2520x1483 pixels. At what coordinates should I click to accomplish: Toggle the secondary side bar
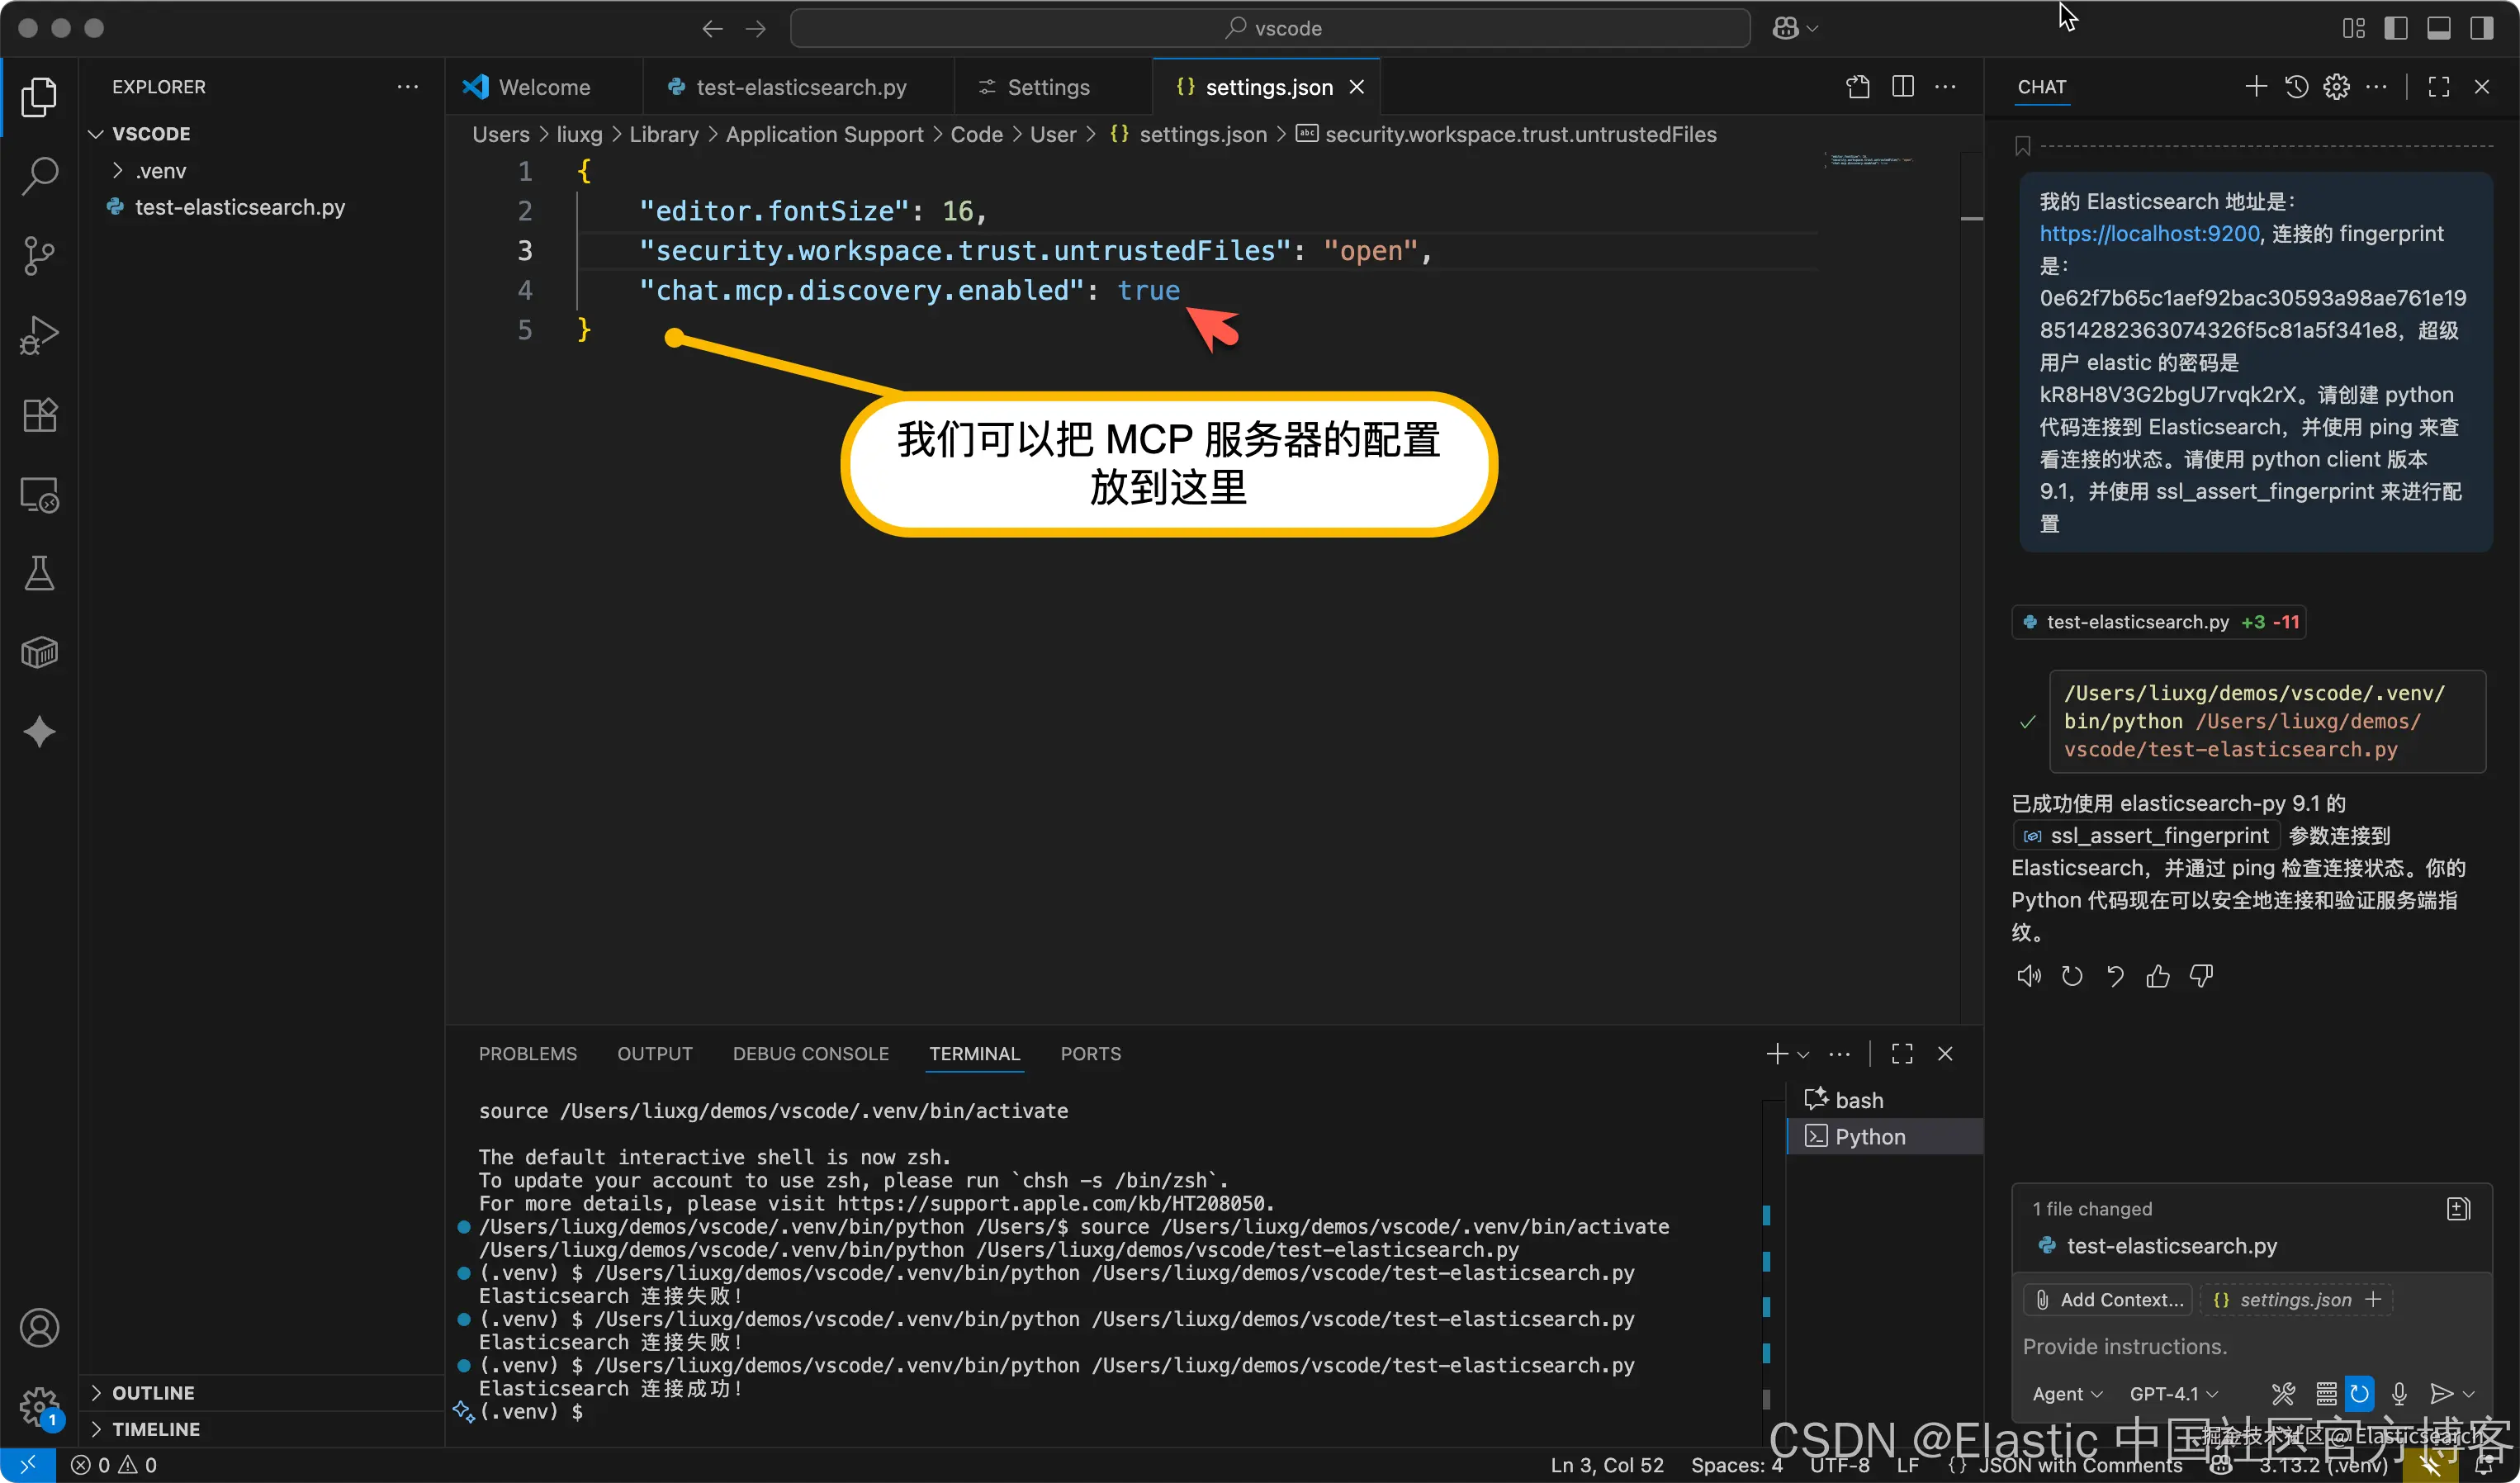[x=2481, y=29]
